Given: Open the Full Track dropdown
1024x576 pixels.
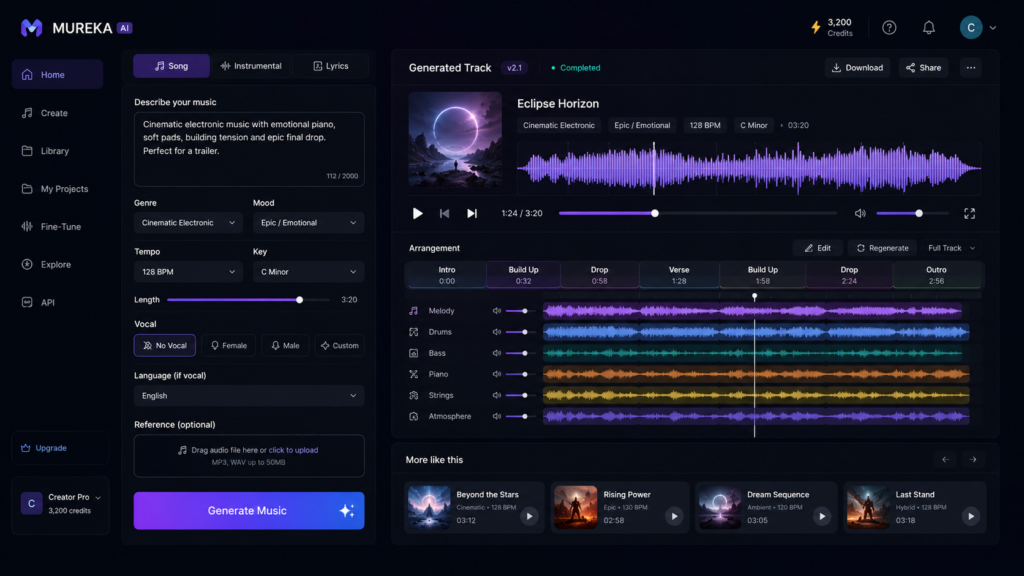Looking at the screenshot, I should 952,248.
